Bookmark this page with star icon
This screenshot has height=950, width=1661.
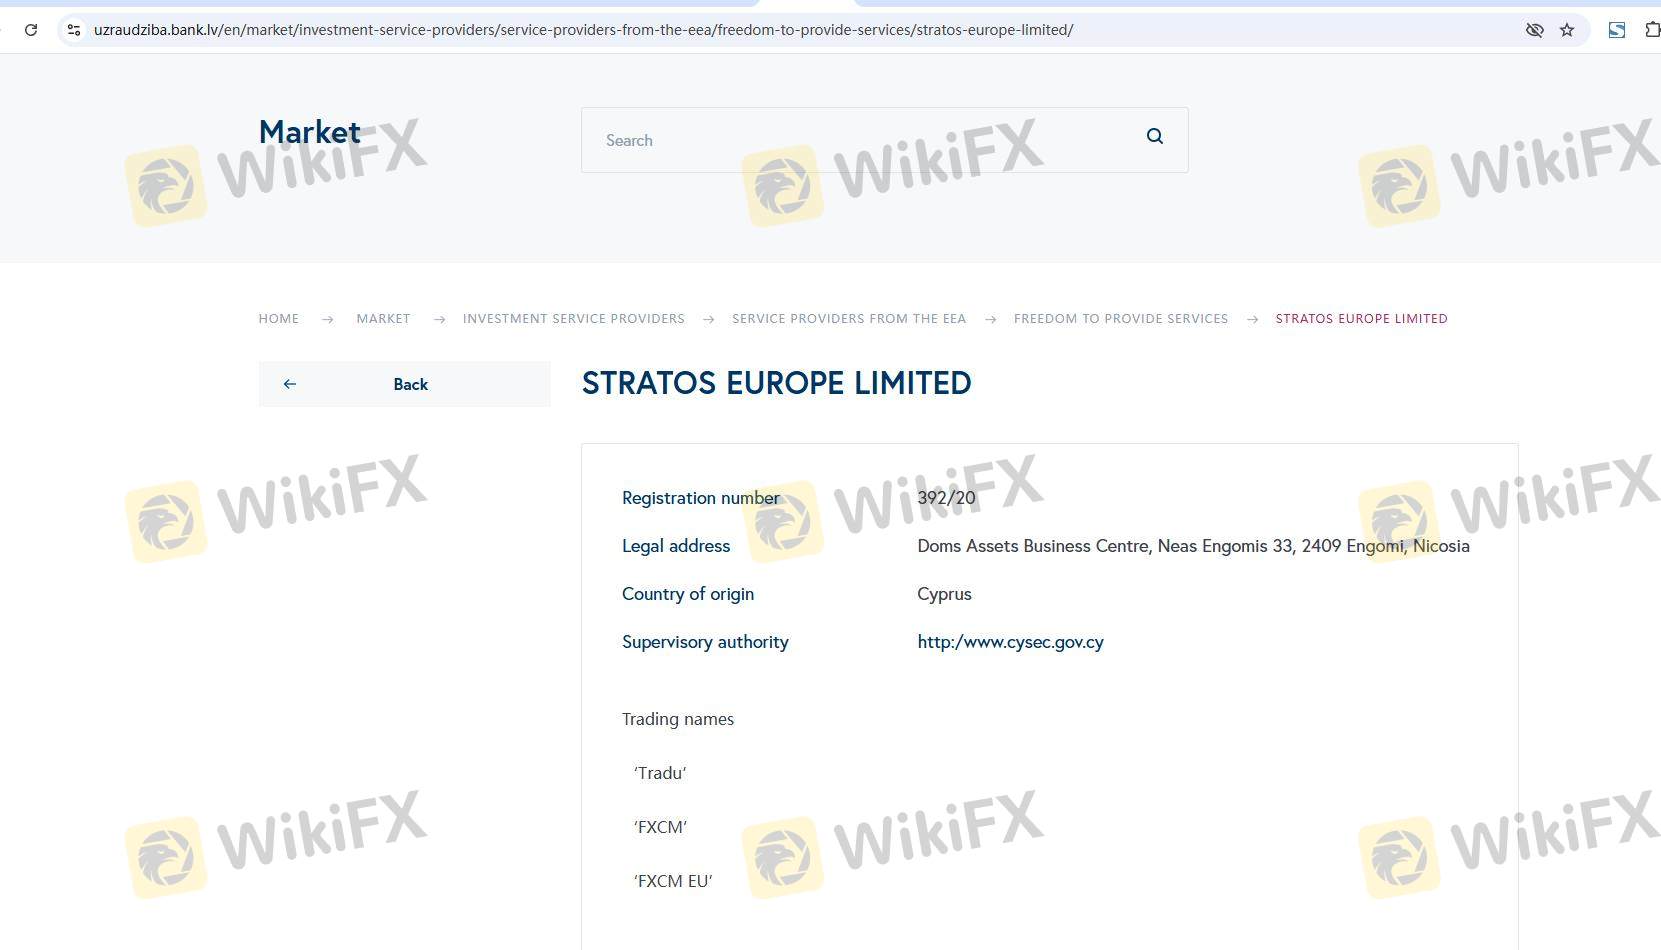pos(1567,30)
